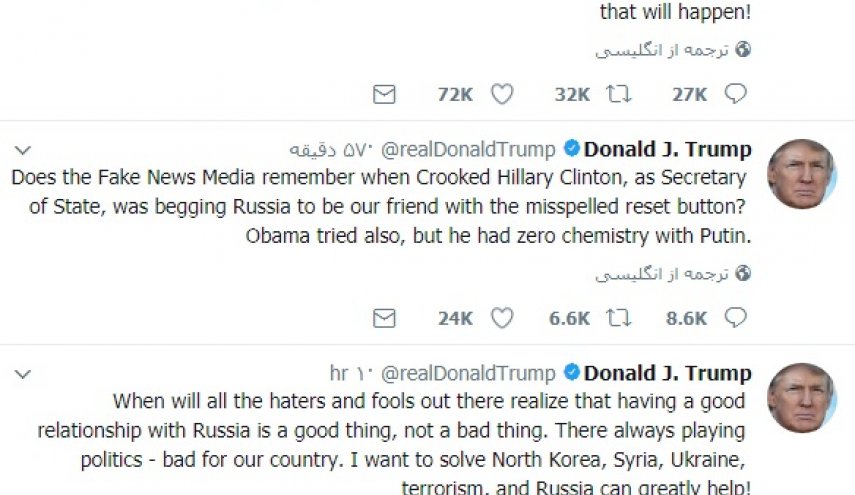Click envelope icon beside 72K likes

[x=384, y=95]
